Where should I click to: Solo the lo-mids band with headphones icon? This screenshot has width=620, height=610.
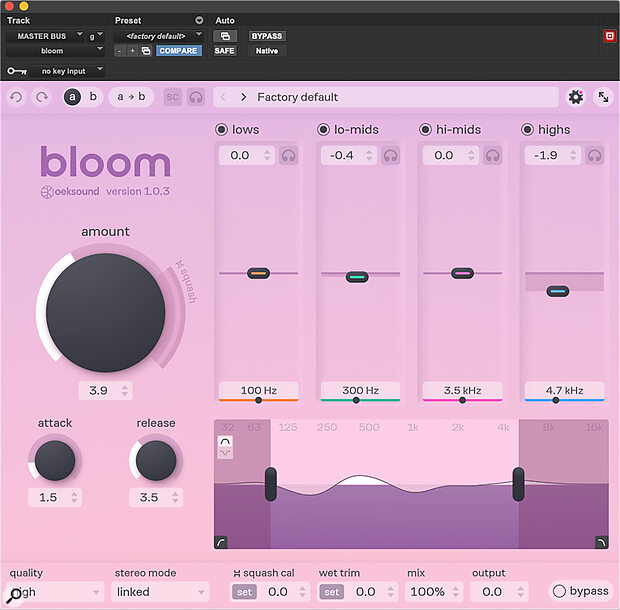tap(391, 155)
